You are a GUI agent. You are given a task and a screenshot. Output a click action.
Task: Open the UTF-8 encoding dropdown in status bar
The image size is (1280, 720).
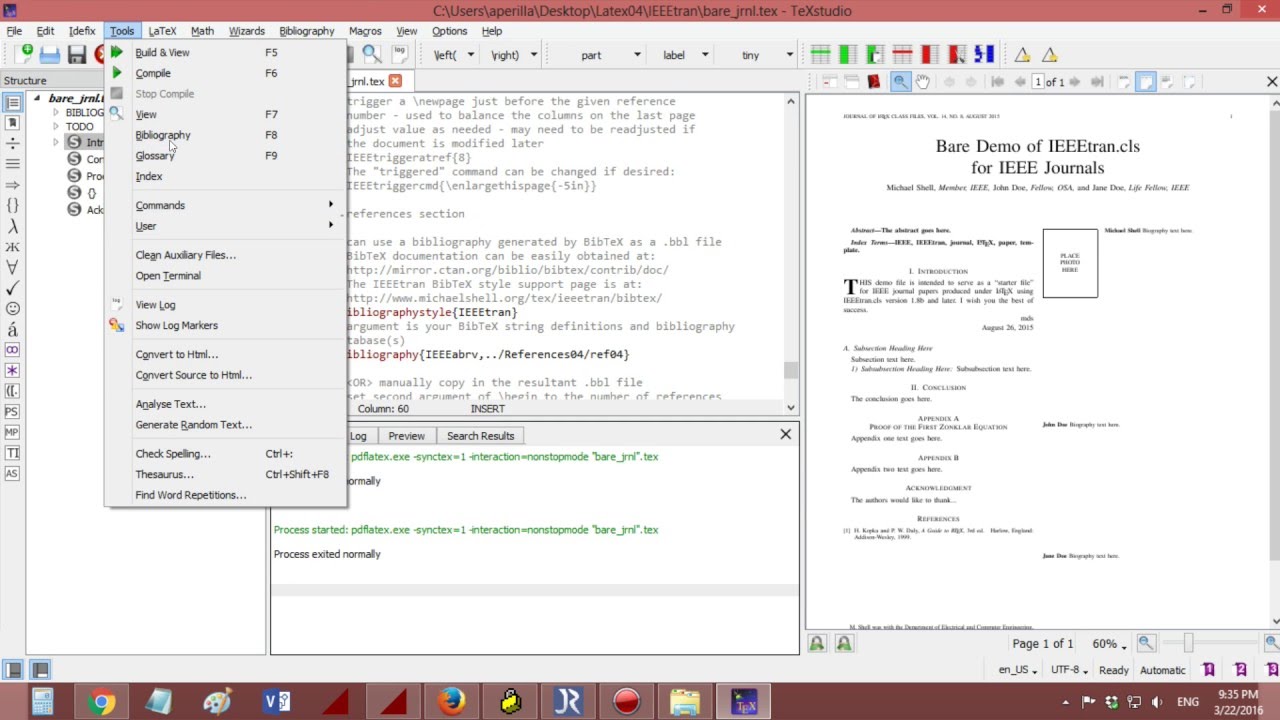(x=1070, y=670)
